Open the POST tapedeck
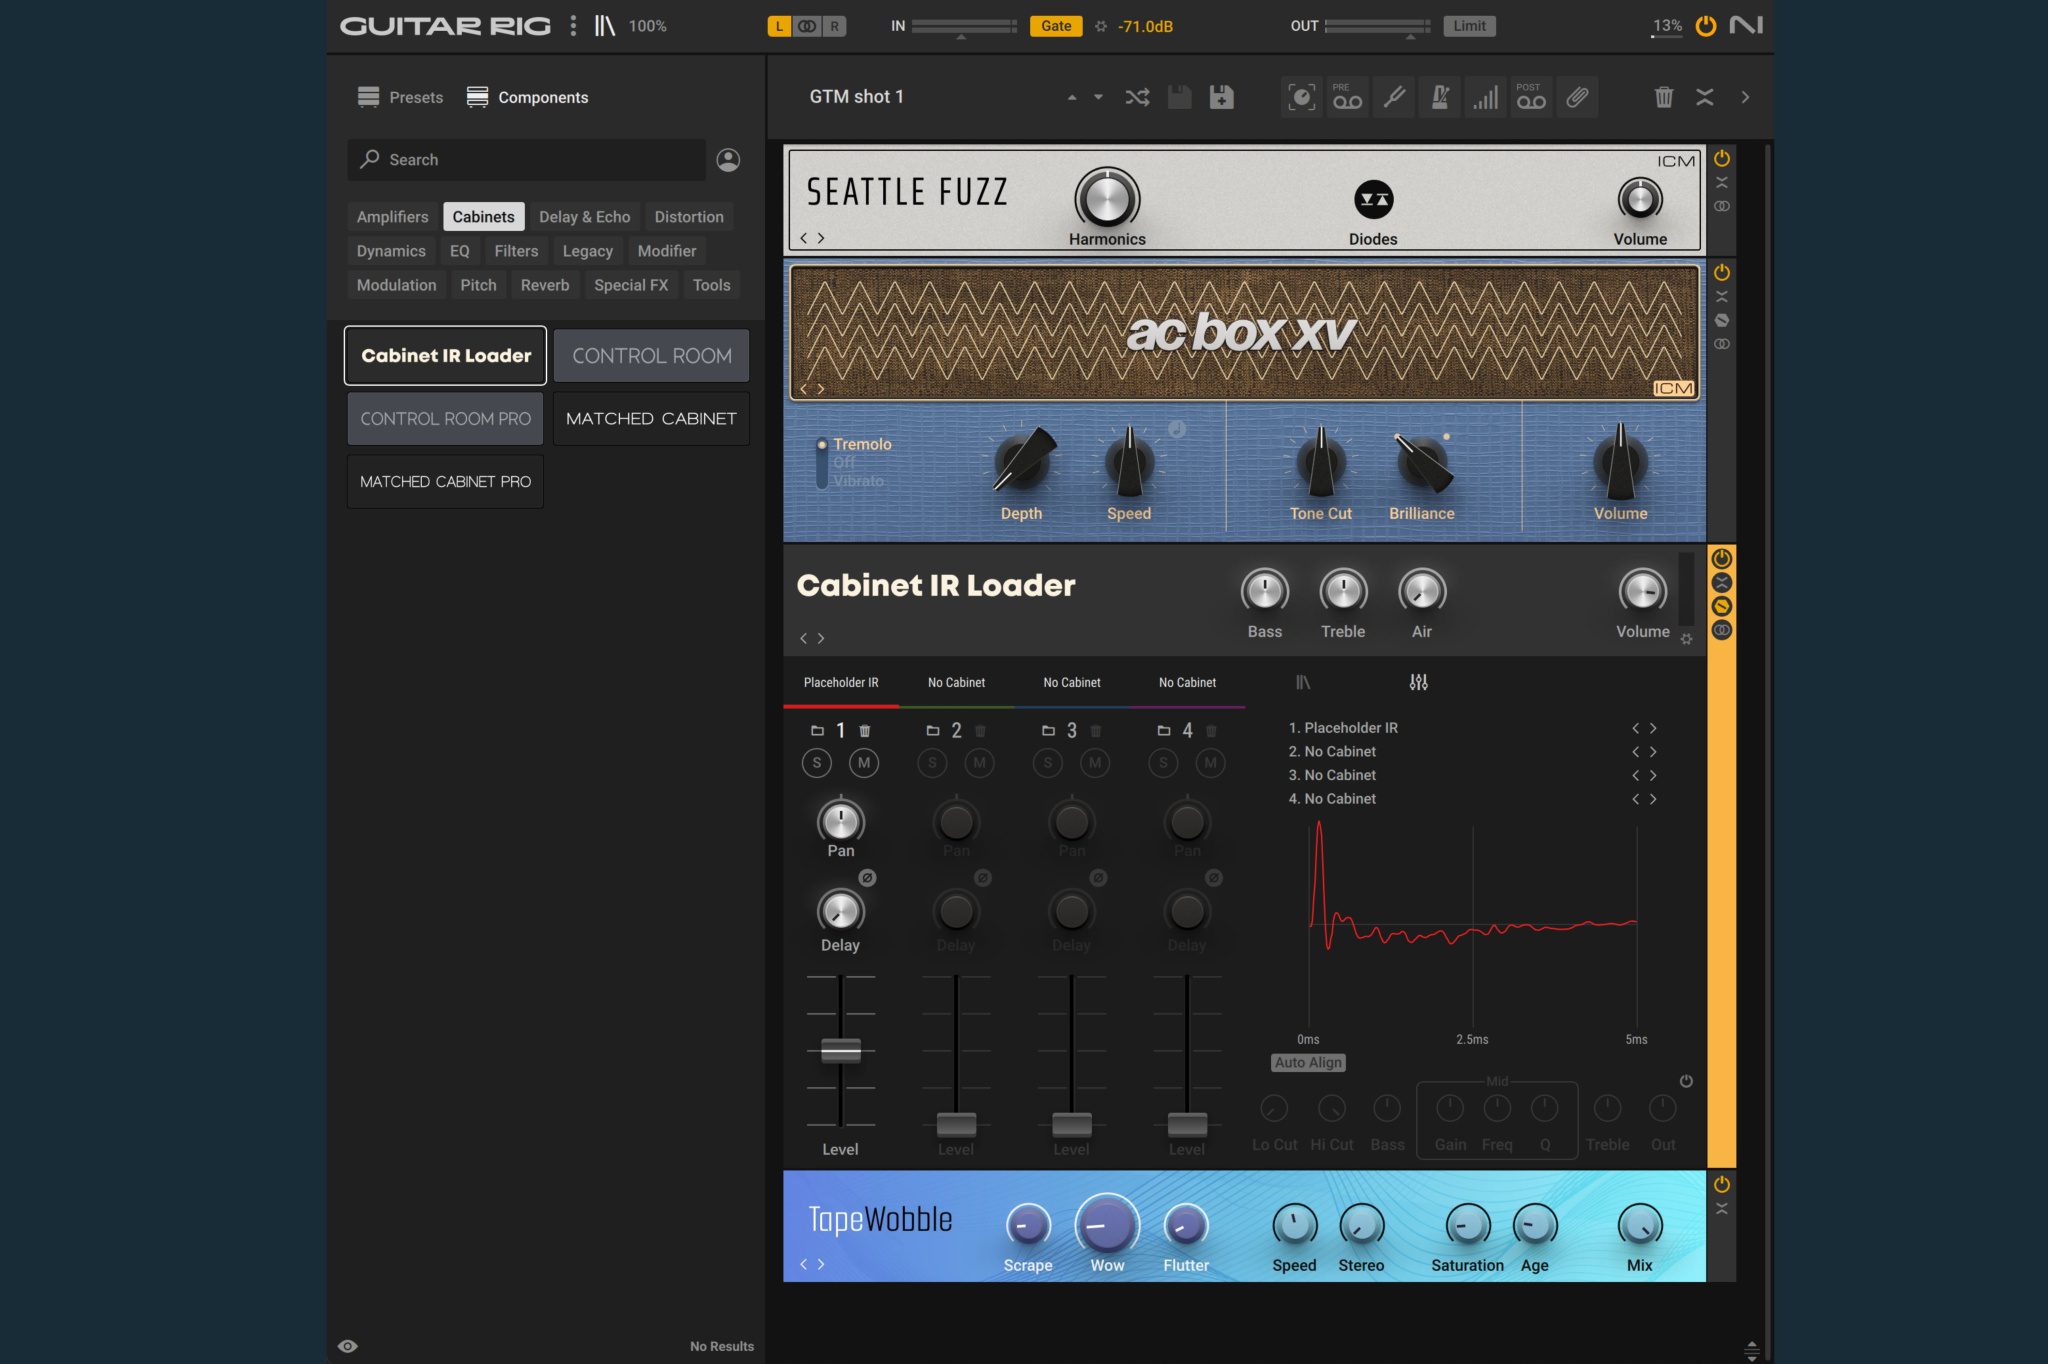 point(1531,96)
